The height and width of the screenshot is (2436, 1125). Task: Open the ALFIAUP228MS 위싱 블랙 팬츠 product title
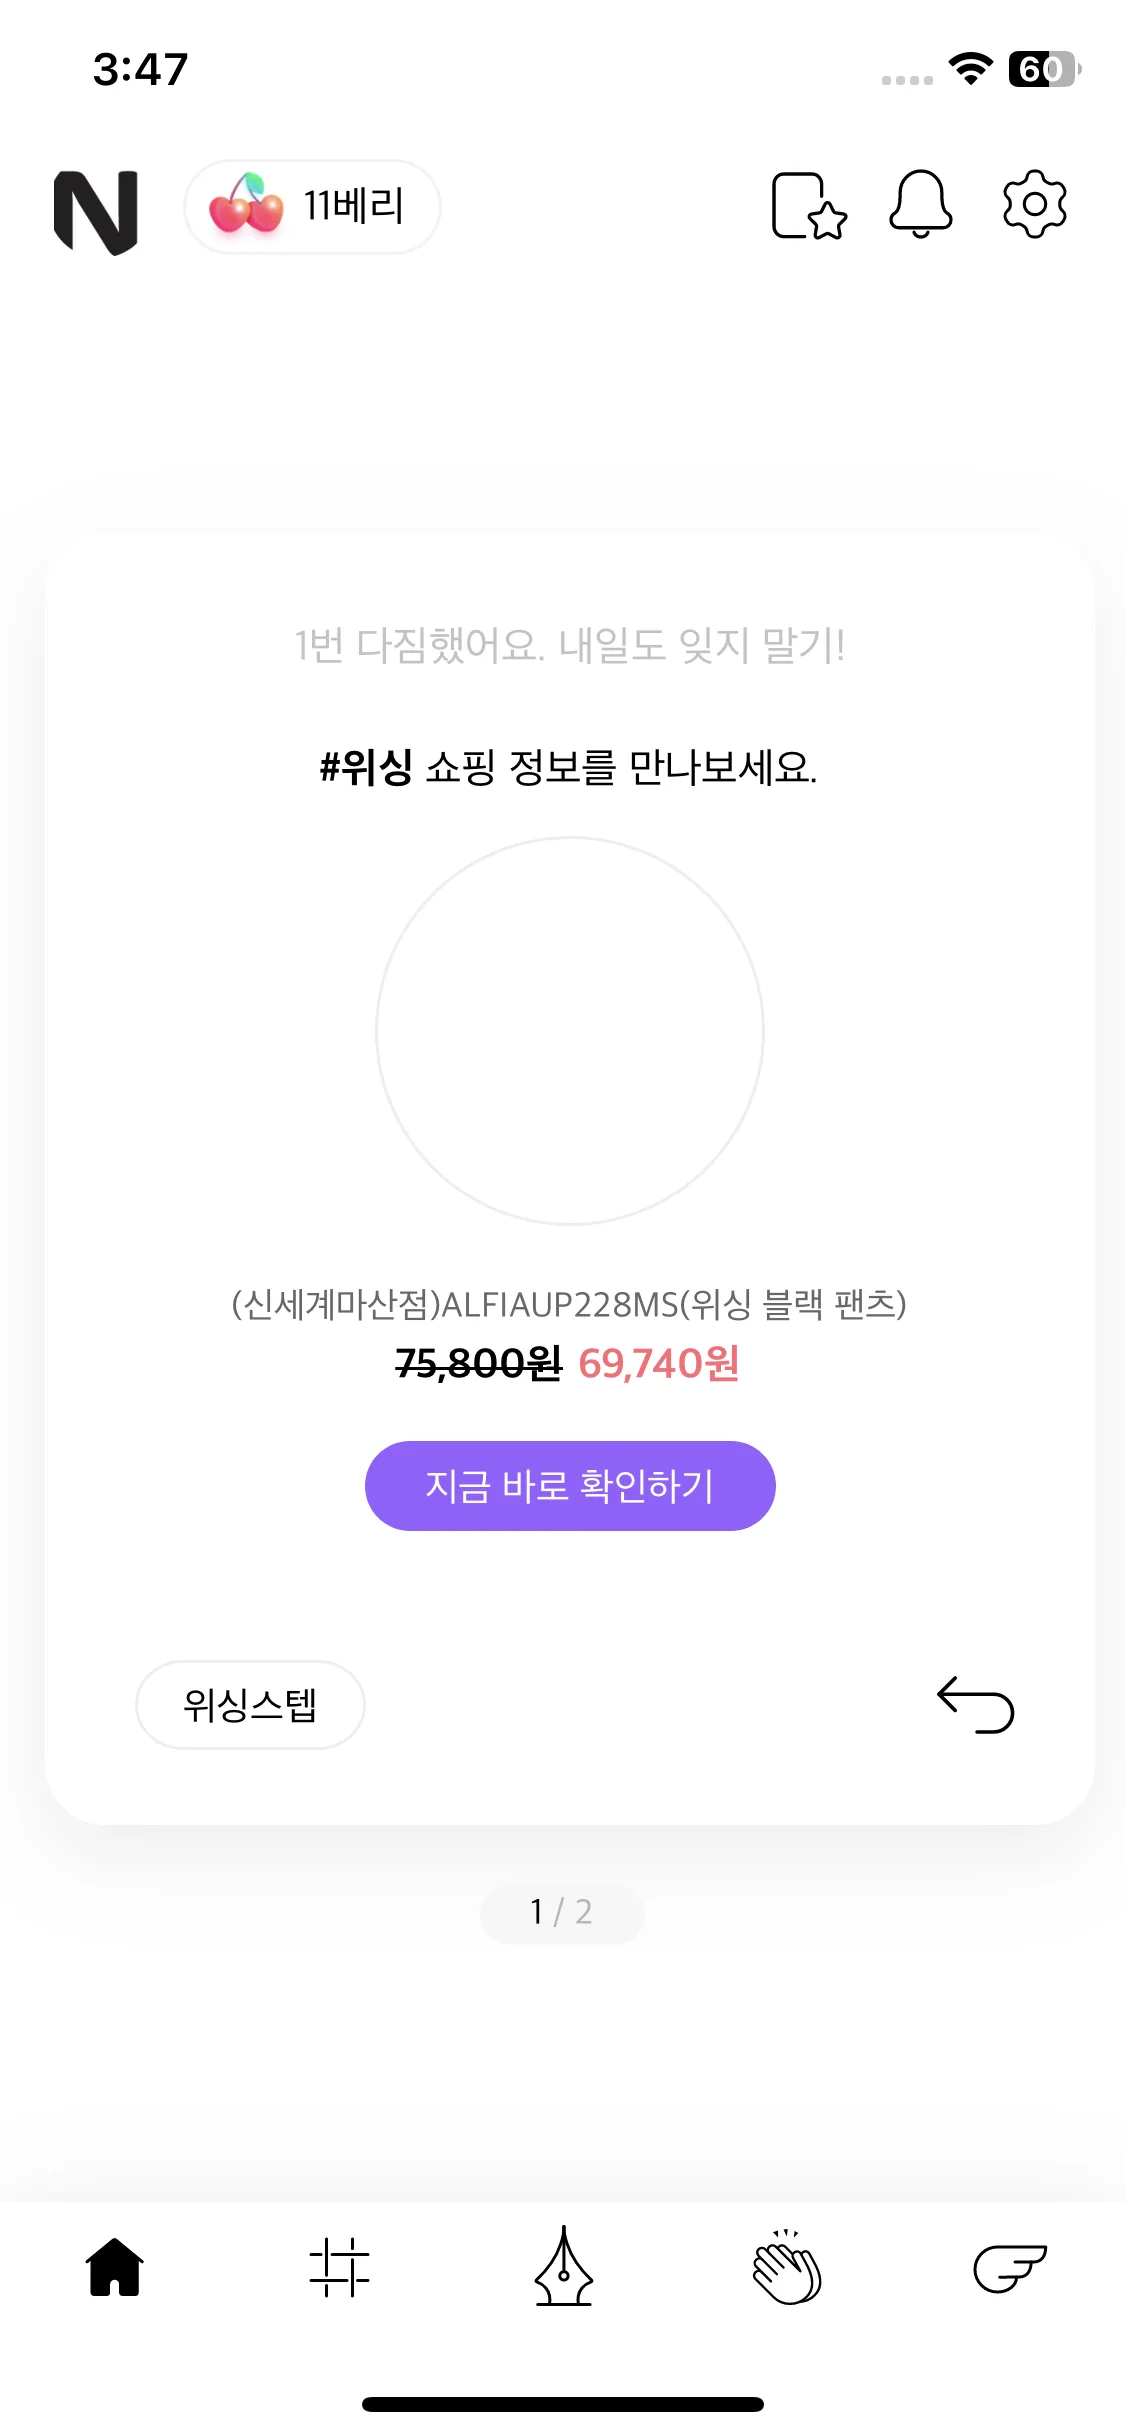[x=568, y=1304]
